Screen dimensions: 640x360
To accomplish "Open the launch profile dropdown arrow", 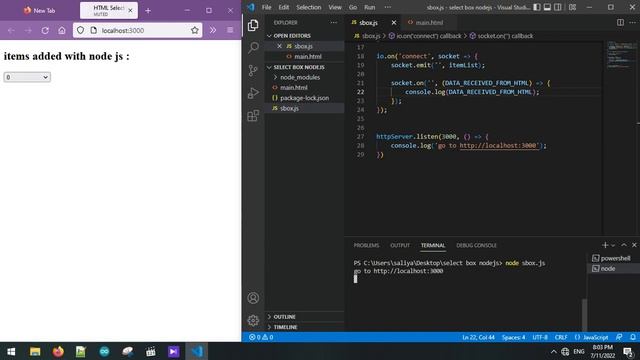I will tap(613, 245).
